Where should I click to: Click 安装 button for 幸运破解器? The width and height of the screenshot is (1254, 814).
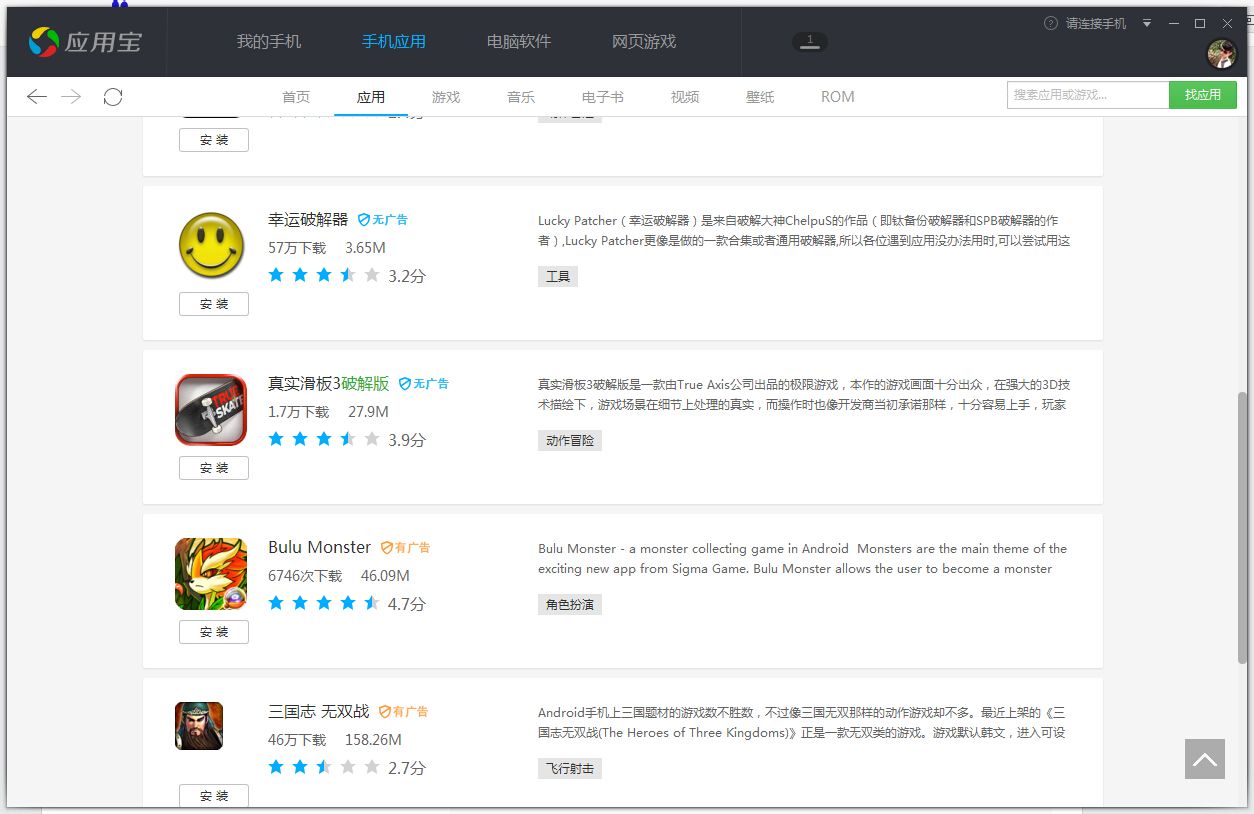(214, 304)
